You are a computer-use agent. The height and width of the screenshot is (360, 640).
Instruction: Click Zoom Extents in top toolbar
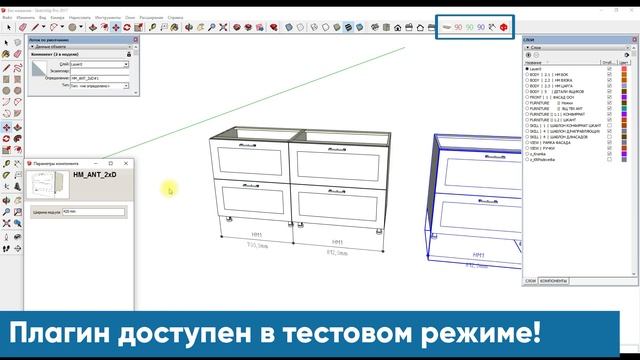[x=223, y=27]
